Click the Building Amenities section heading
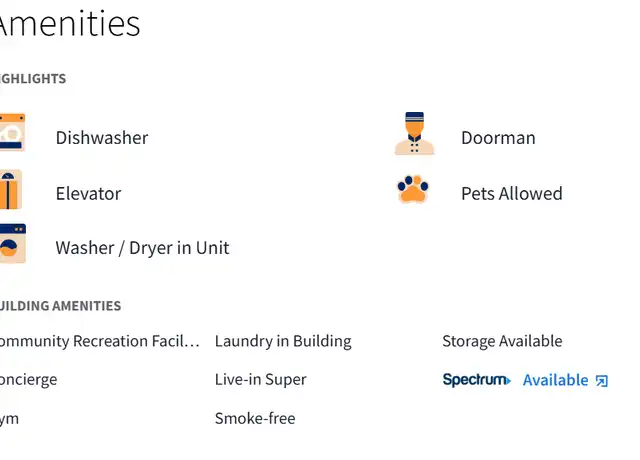This screenshot has width=640, height=460. pyautogui.click(x=60, y=306)
